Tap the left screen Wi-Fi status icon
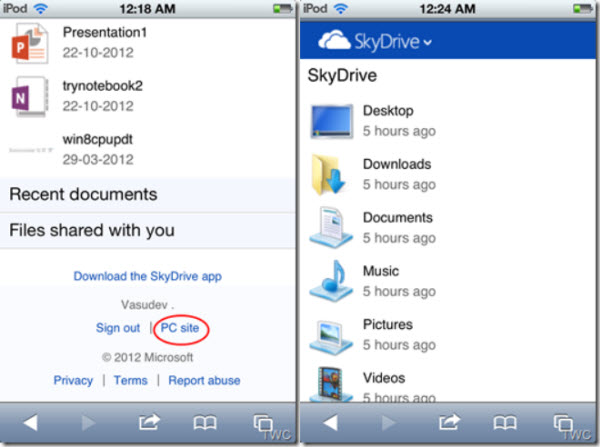 pyautogui.click(x=41, y=8)
